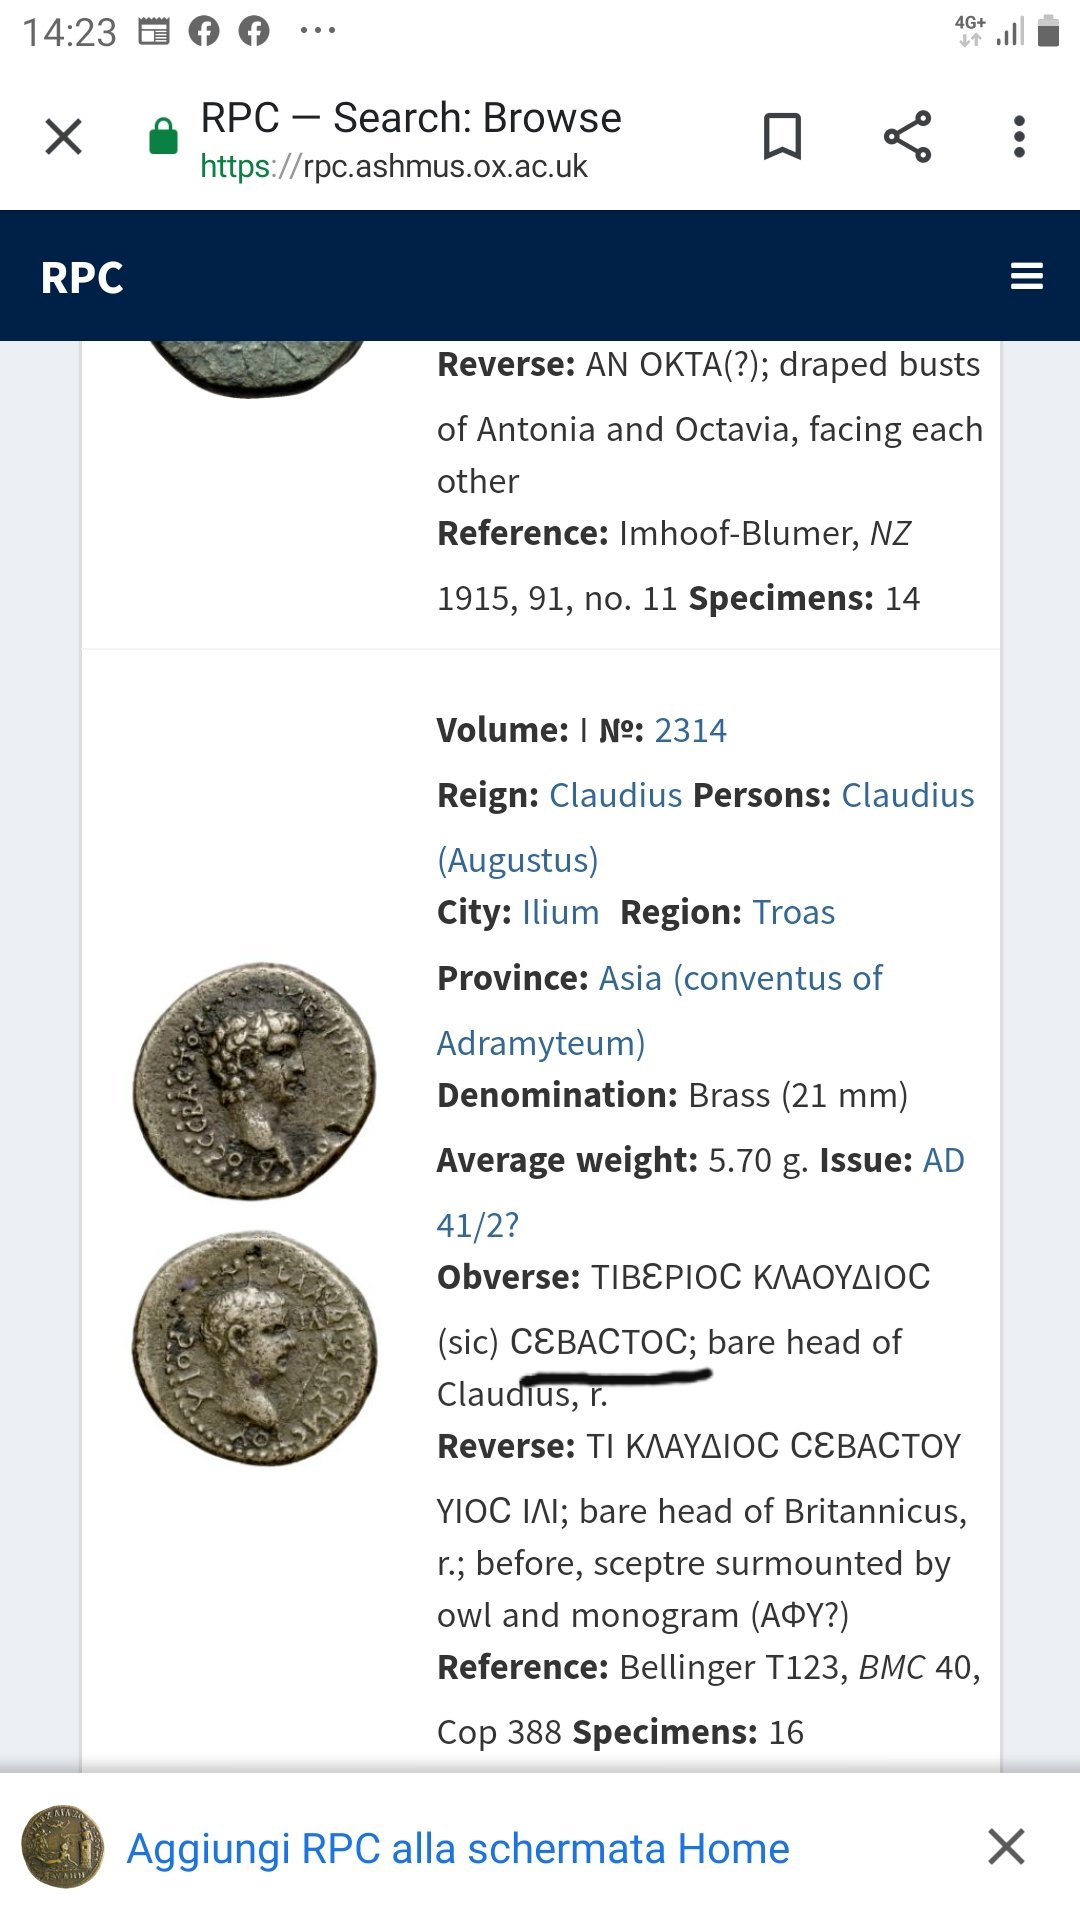The height and width of the screenshot is (1920, 1080).
Task: Expand the RPC hamburger menu
Action: (1027, 276)
